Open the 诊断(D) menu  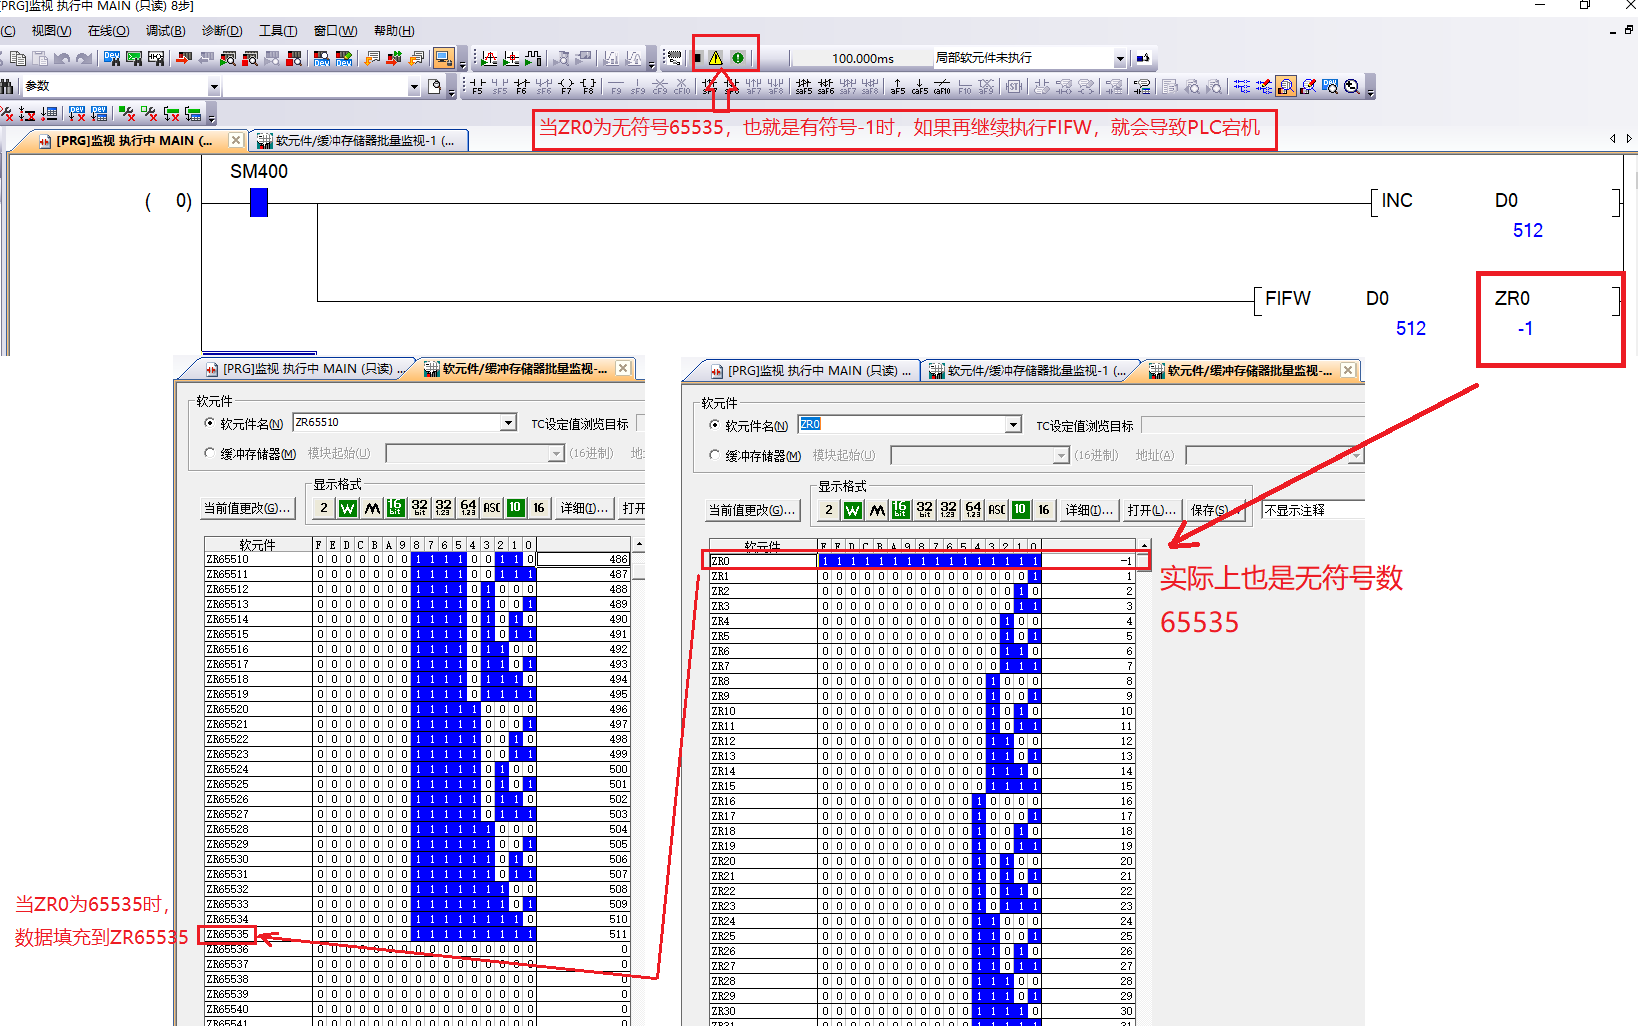point(222,31)
